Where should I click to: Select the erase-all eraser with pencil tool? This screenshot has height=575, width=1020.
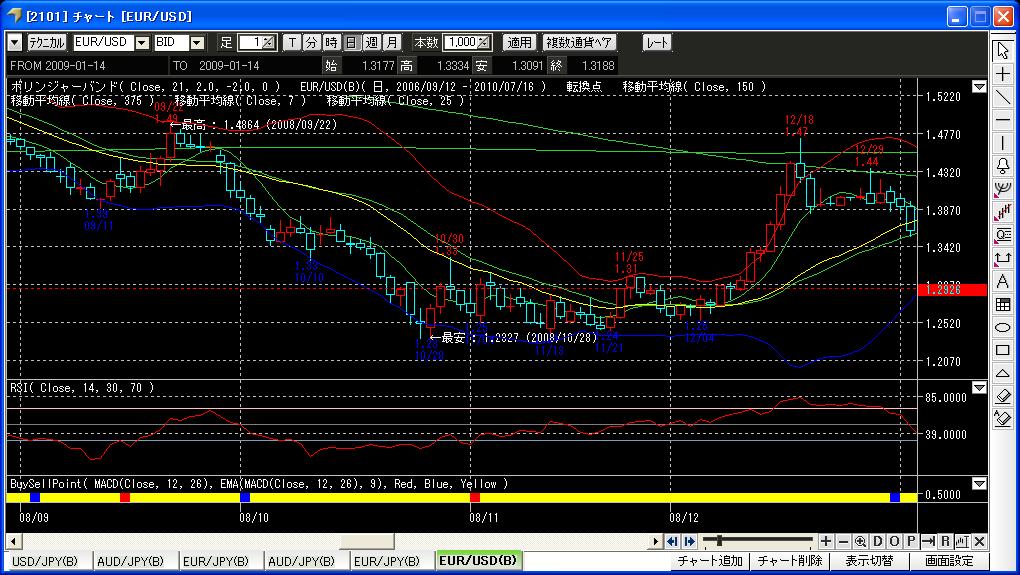click(1002, 419)
